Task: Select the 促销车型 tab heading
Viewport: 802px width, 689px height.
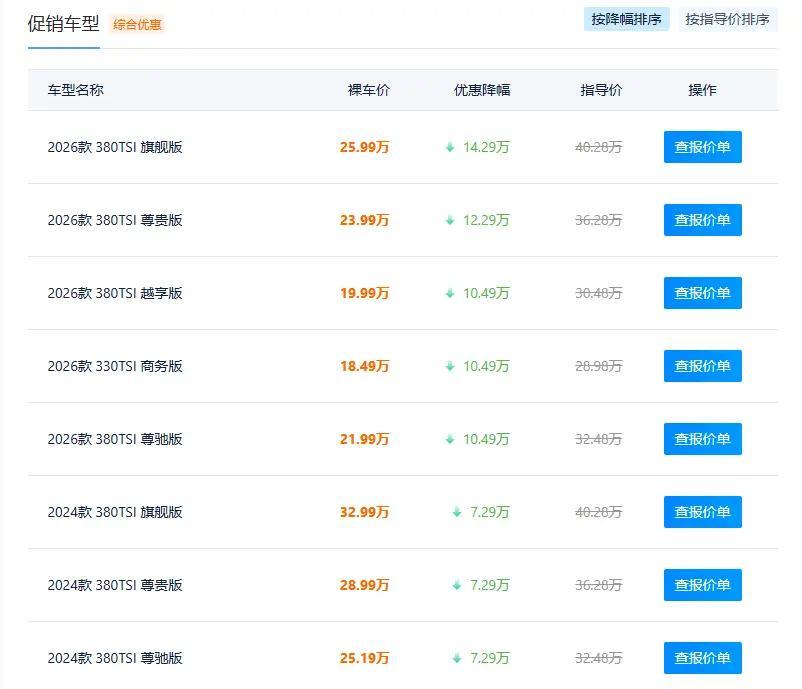Action: [63, 24]
